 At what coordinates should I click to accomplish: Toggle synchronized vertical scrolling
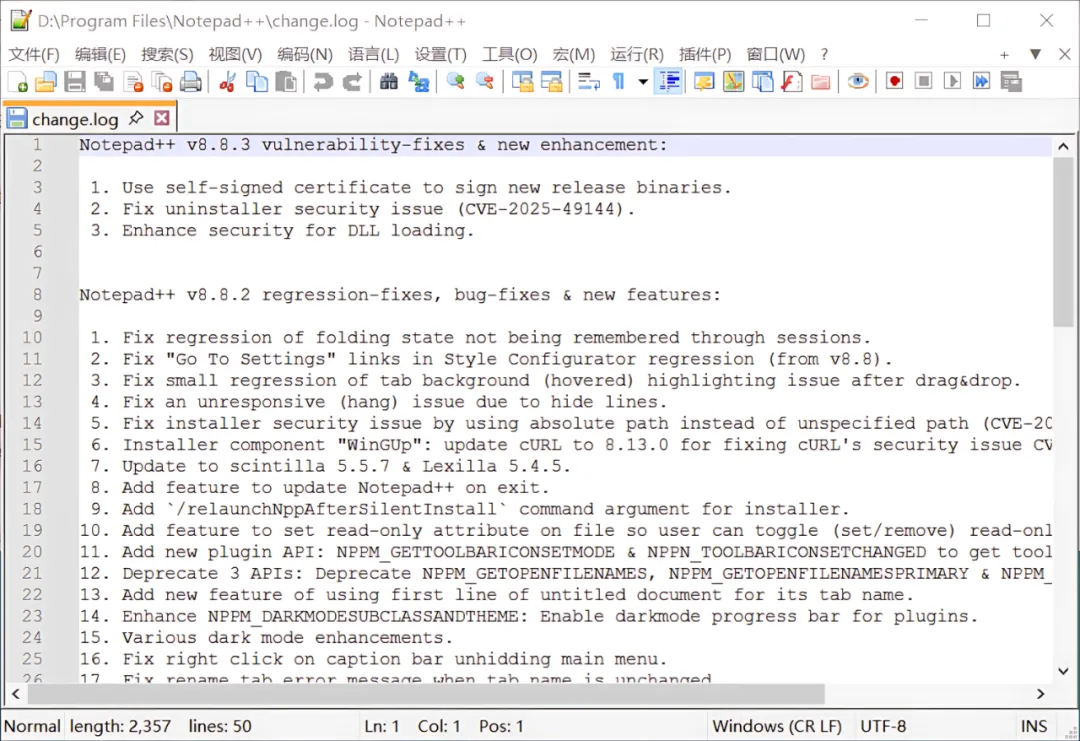click(x=522, y=82)
